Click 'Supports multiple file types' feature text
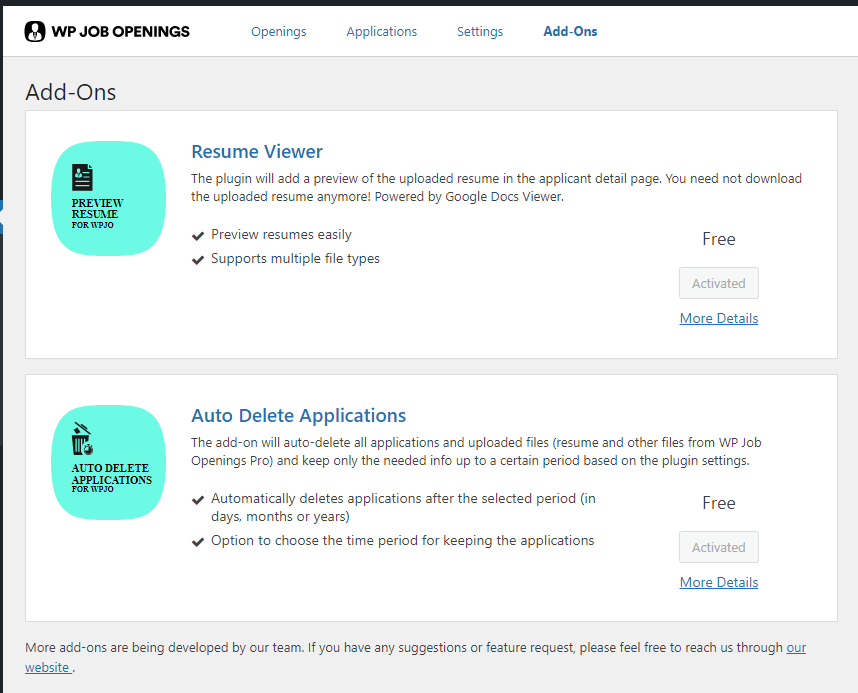Screen dimensions: 858x693 pos(295,258)
